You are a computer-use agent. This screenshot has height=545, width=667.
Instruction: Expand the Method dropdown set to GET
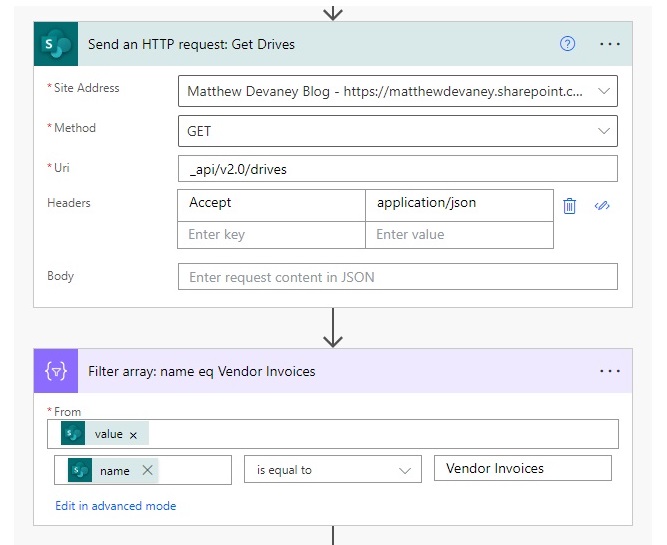click(x=603, y=131)
